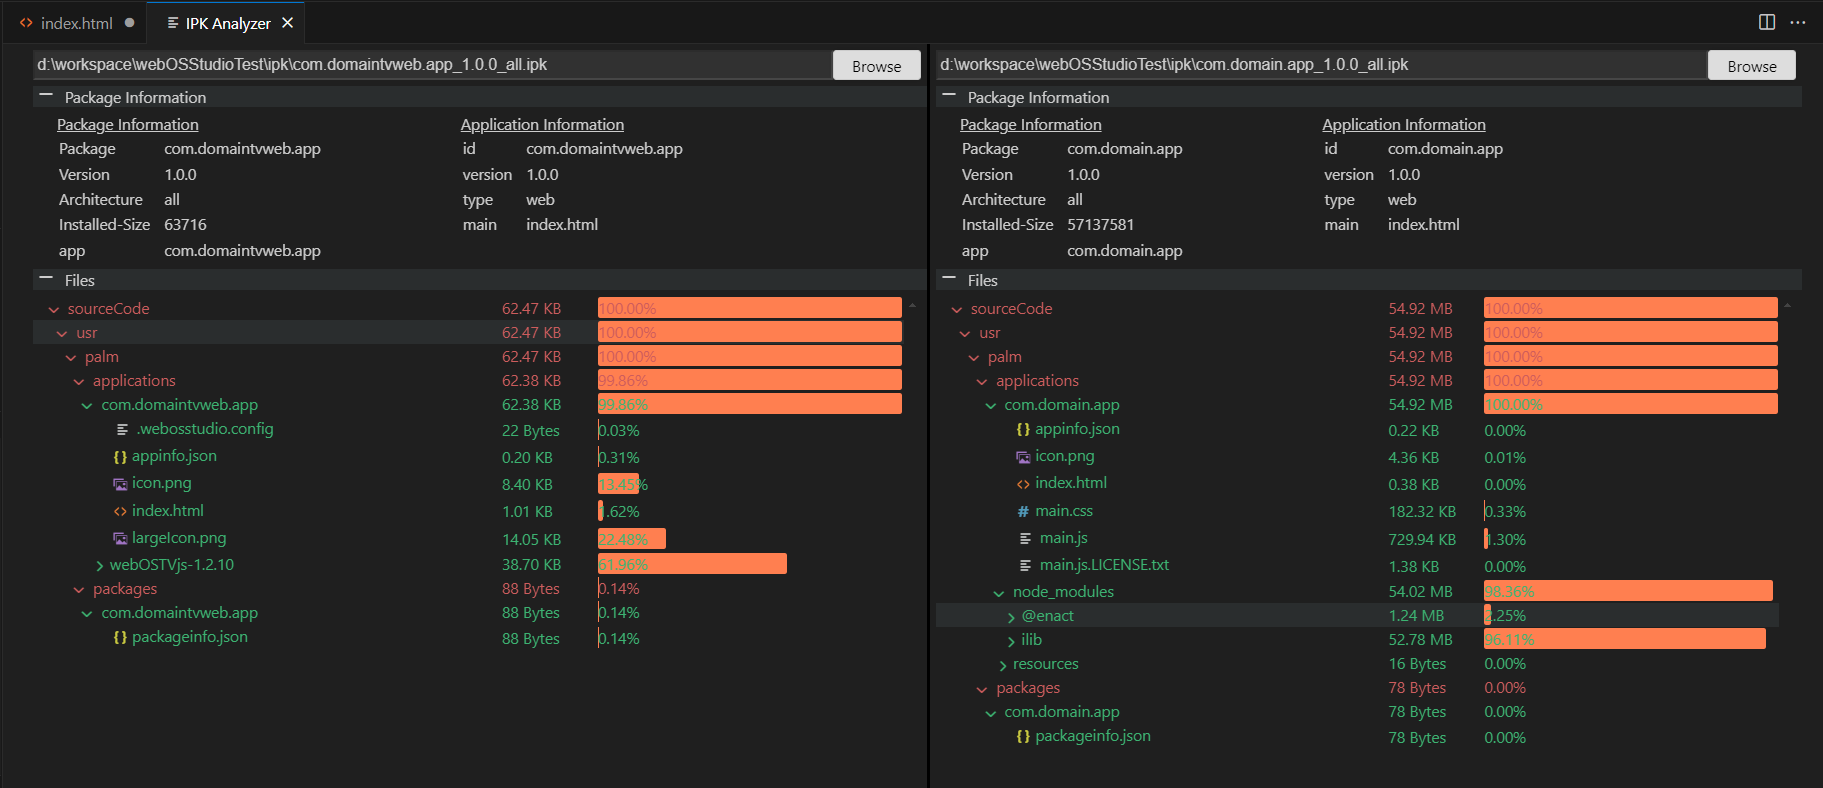The height and width of the screenshot is (788, 1823).
Task: Collapse the Files section for com.domain.app
Action: click(x=949, y=279)
